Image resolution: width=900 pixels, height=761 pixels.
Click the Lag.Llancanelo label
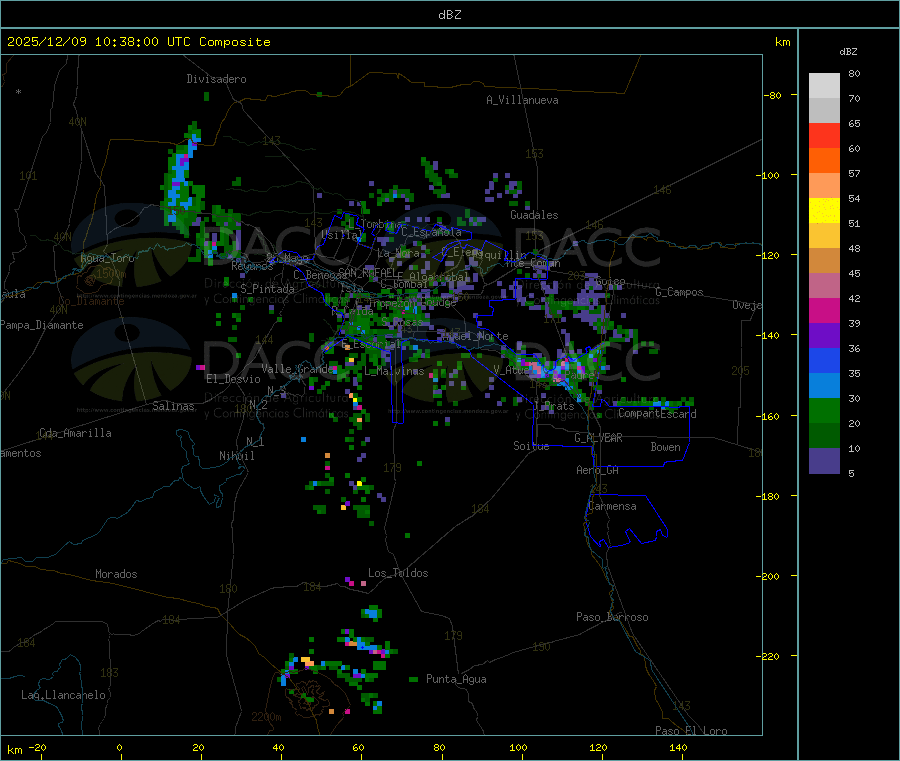pyautogui.click(x=63, y=695)
